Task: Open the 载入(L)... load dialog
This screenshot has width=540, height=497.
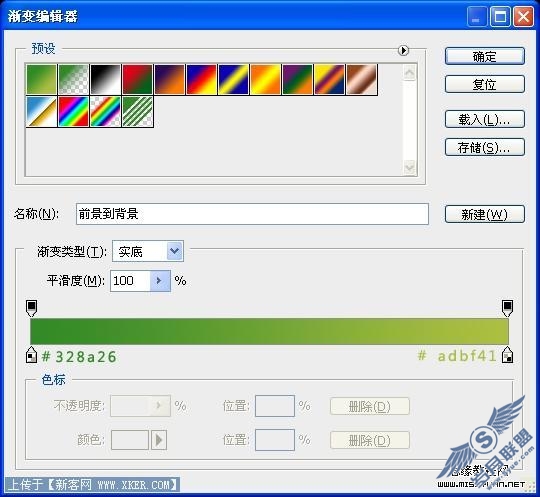Action: pos(485,119)
